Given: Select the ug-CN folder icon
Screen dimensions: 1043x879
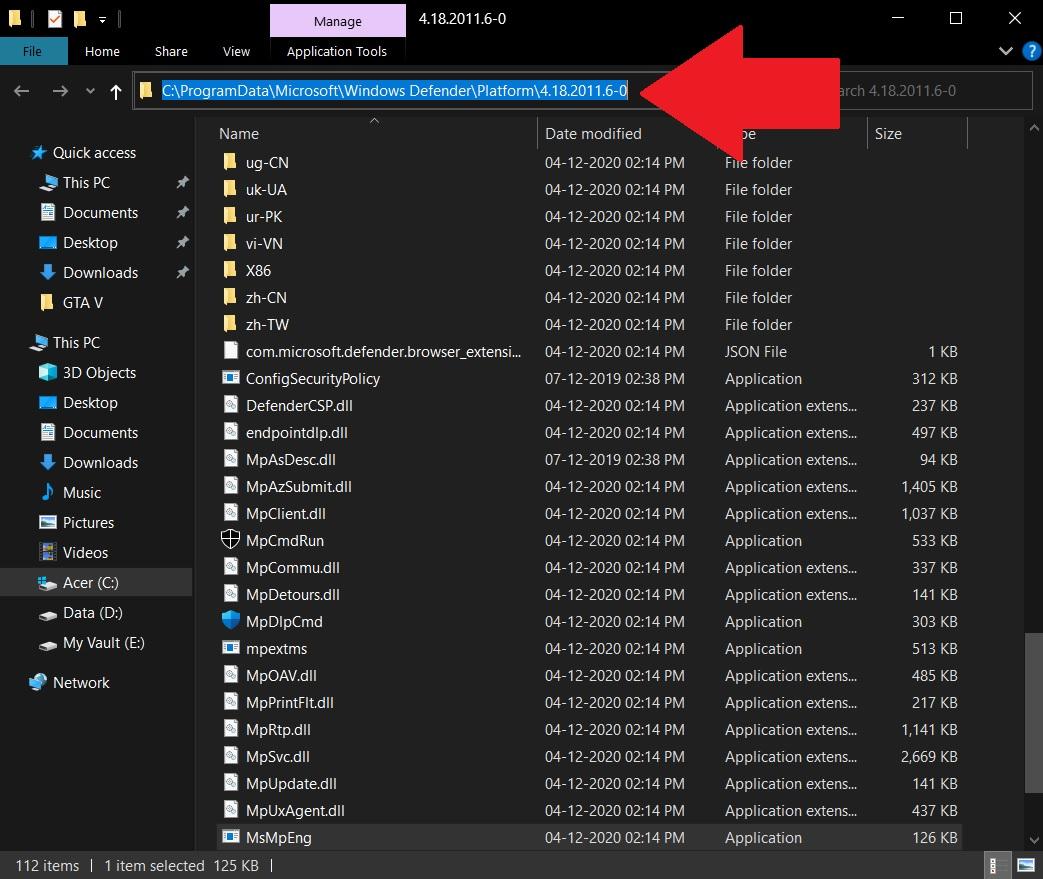Looking at the screenshot, I should click(x=230, y=162).
